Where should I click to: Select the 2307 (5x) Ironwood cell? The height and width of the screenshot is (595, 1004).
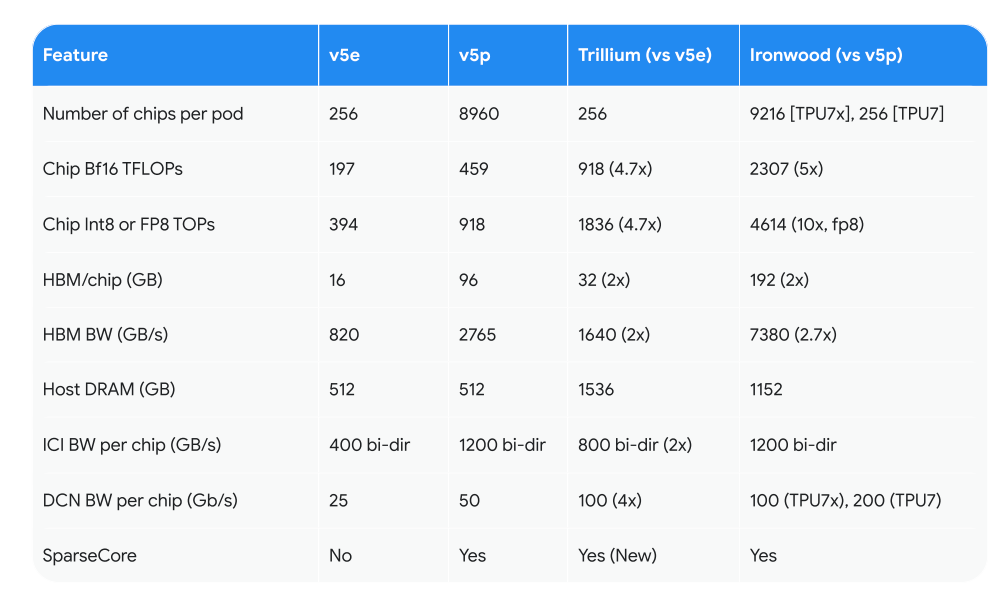(x=786, y=169)
